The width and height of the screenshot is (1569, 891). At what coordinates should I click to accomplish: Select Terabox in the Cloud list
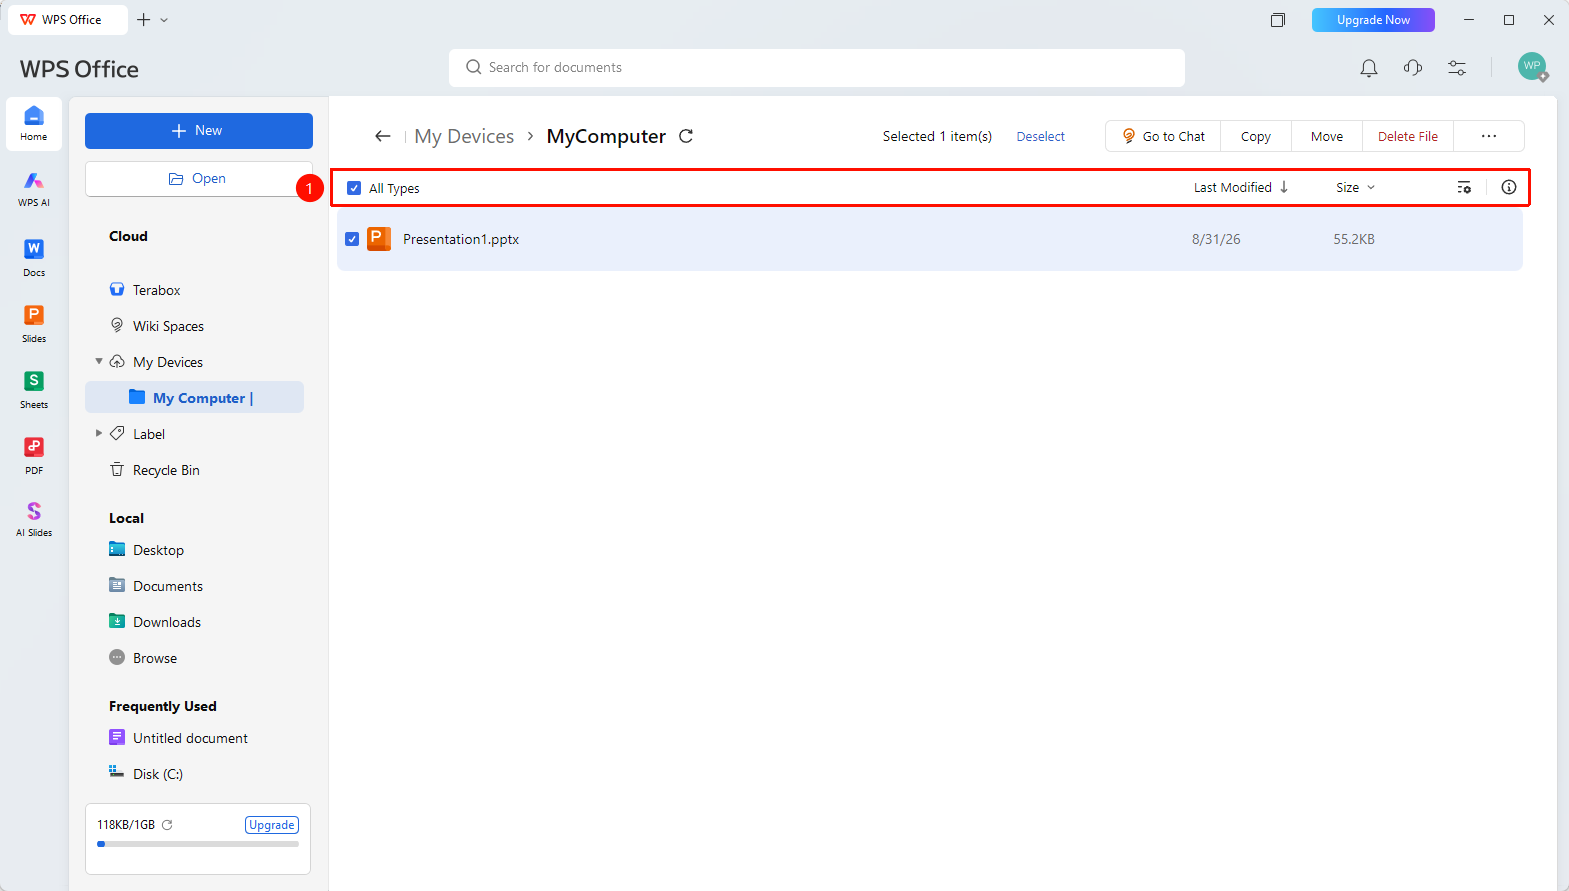tap(156, 290)
